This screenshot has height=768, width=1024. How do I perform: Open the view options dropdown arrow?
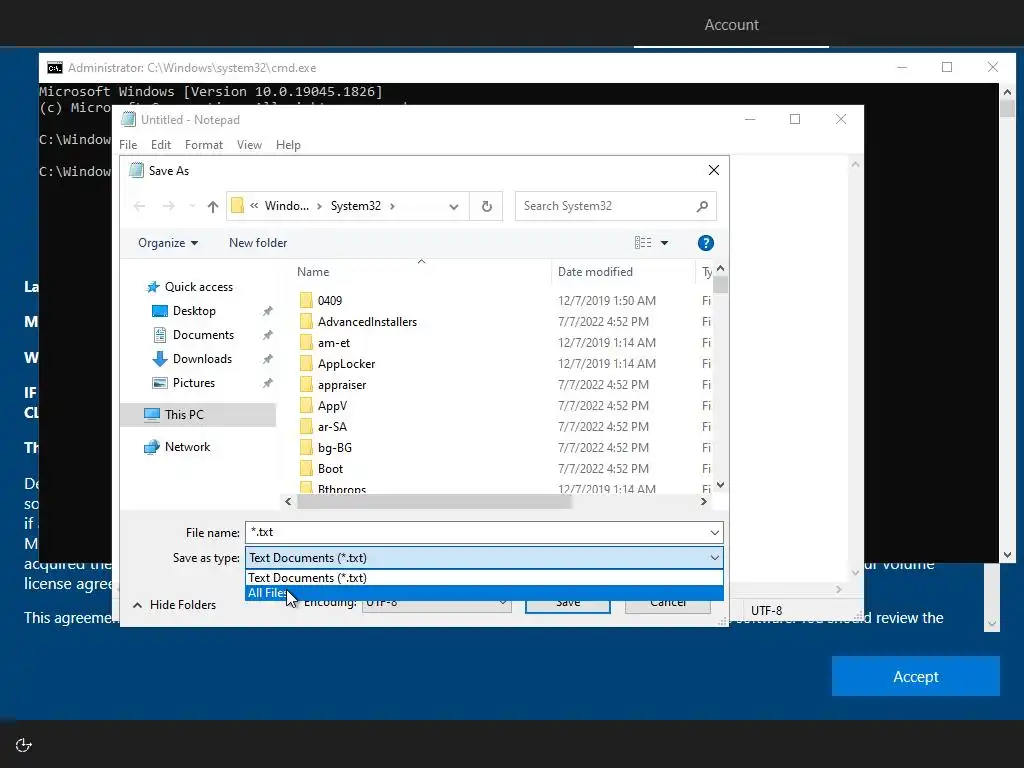tap(664, 243)
